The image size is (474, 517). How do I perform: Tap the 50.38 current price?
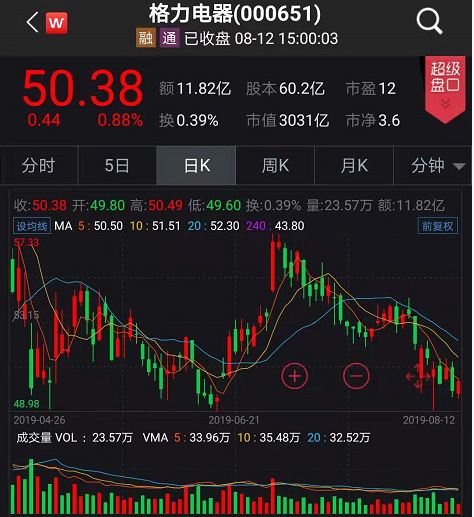click(83, 88)
